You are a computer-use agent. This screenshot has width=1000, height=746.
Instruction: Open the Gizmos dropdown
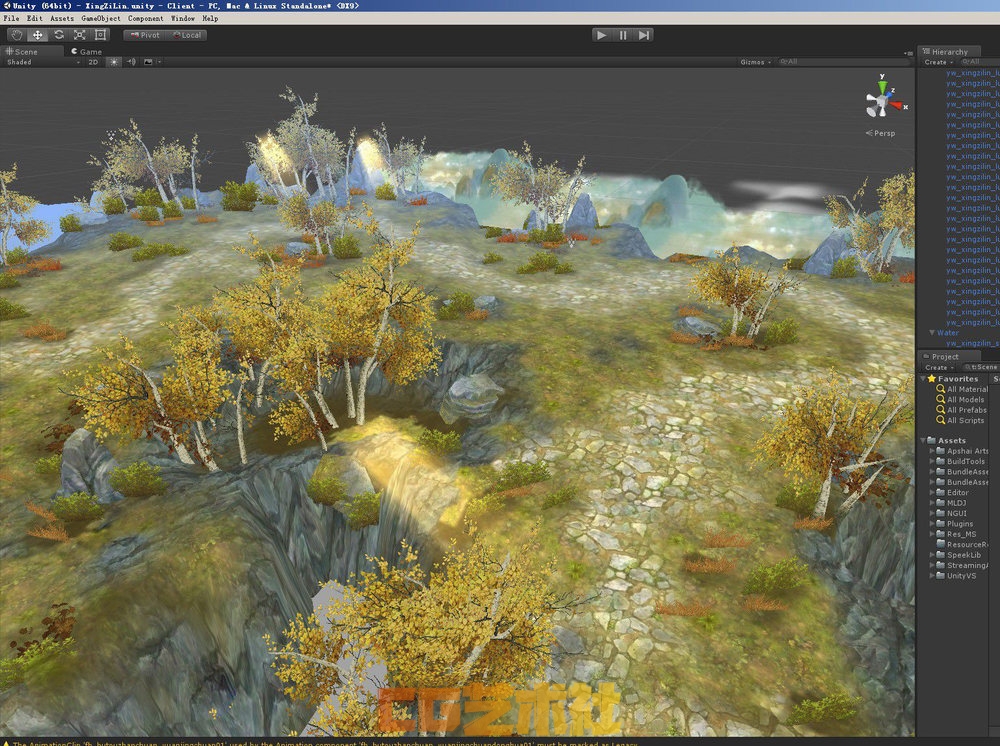click(x=756, y=62)
